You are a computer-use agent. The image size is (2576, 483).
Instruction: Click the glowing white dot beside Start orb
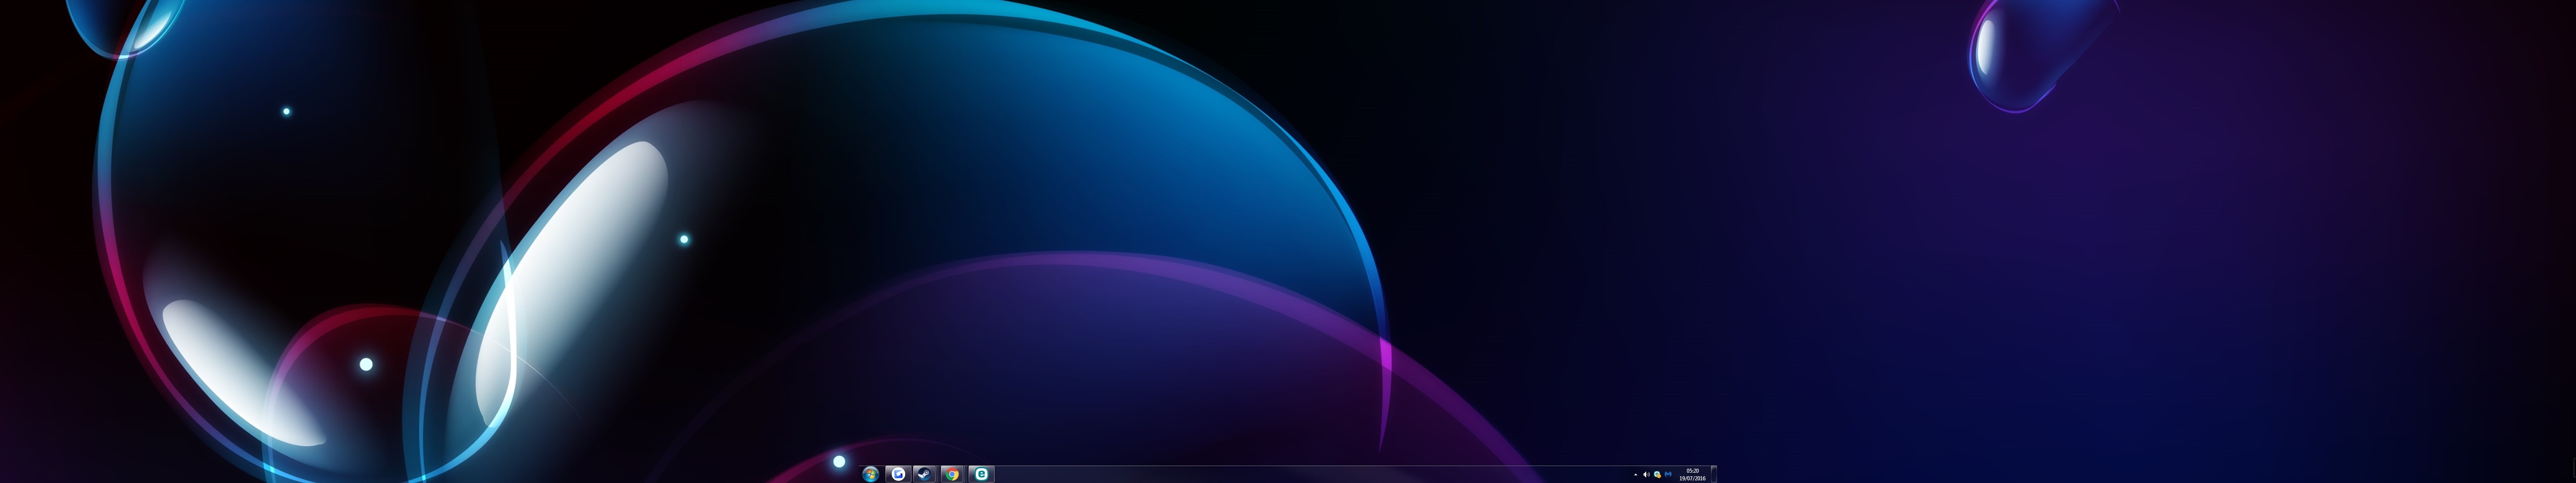click(839, 462)
